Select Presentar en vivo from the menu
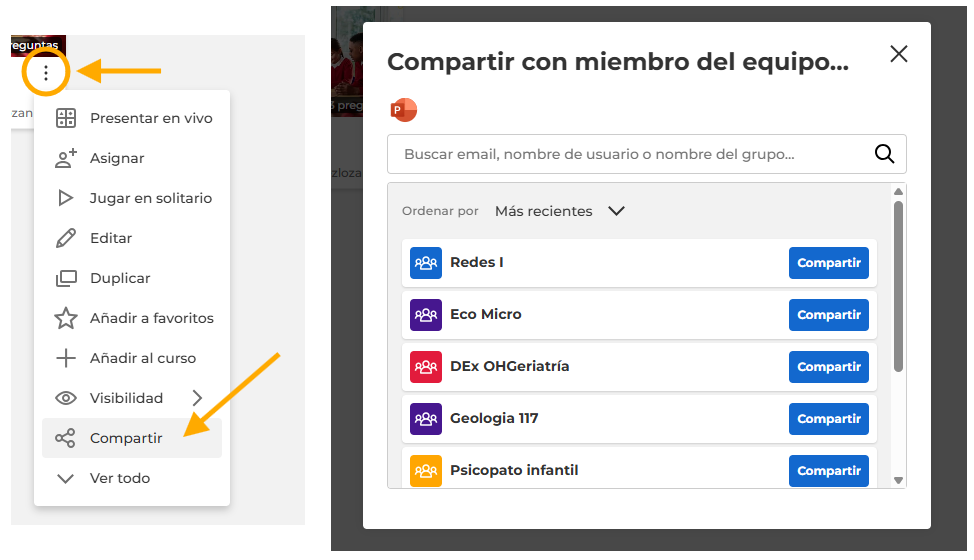The image size is (974, 560). click(150, 118)
